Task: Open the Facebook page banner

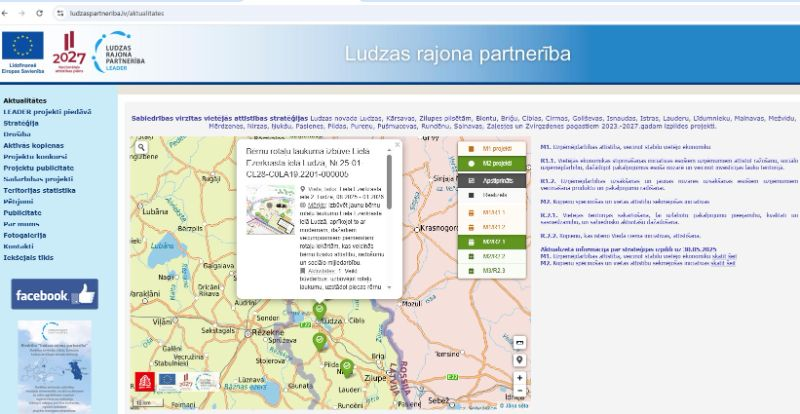Action: 54,295
